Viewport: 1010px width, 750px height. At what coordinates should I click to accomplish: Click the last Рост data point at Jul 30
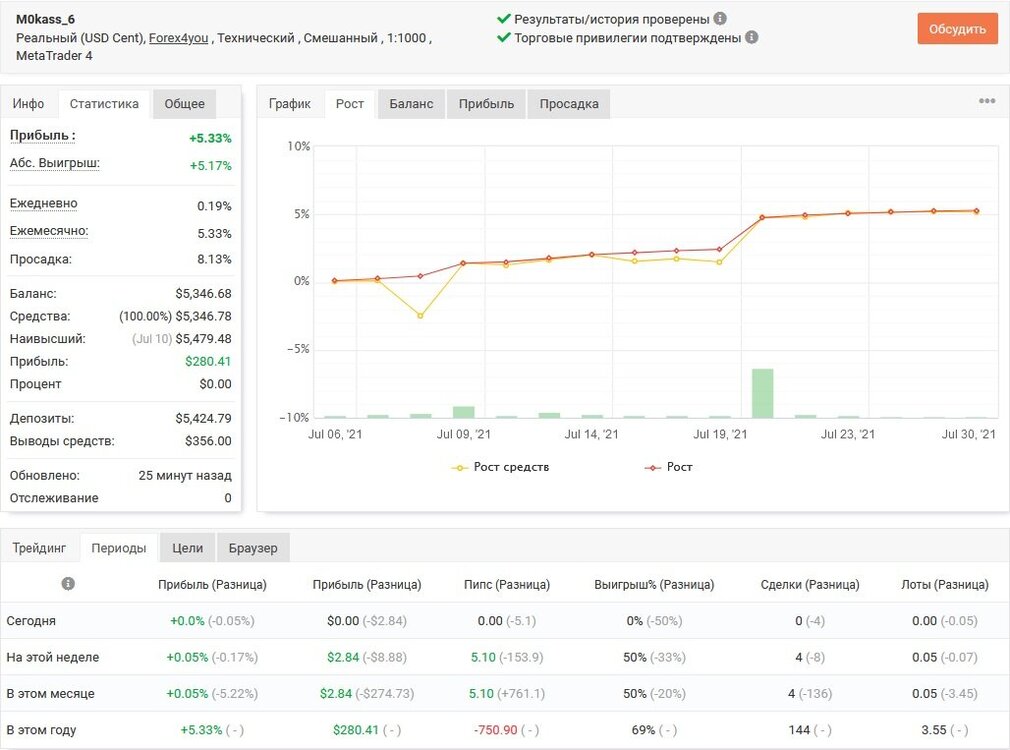(977, 211)
